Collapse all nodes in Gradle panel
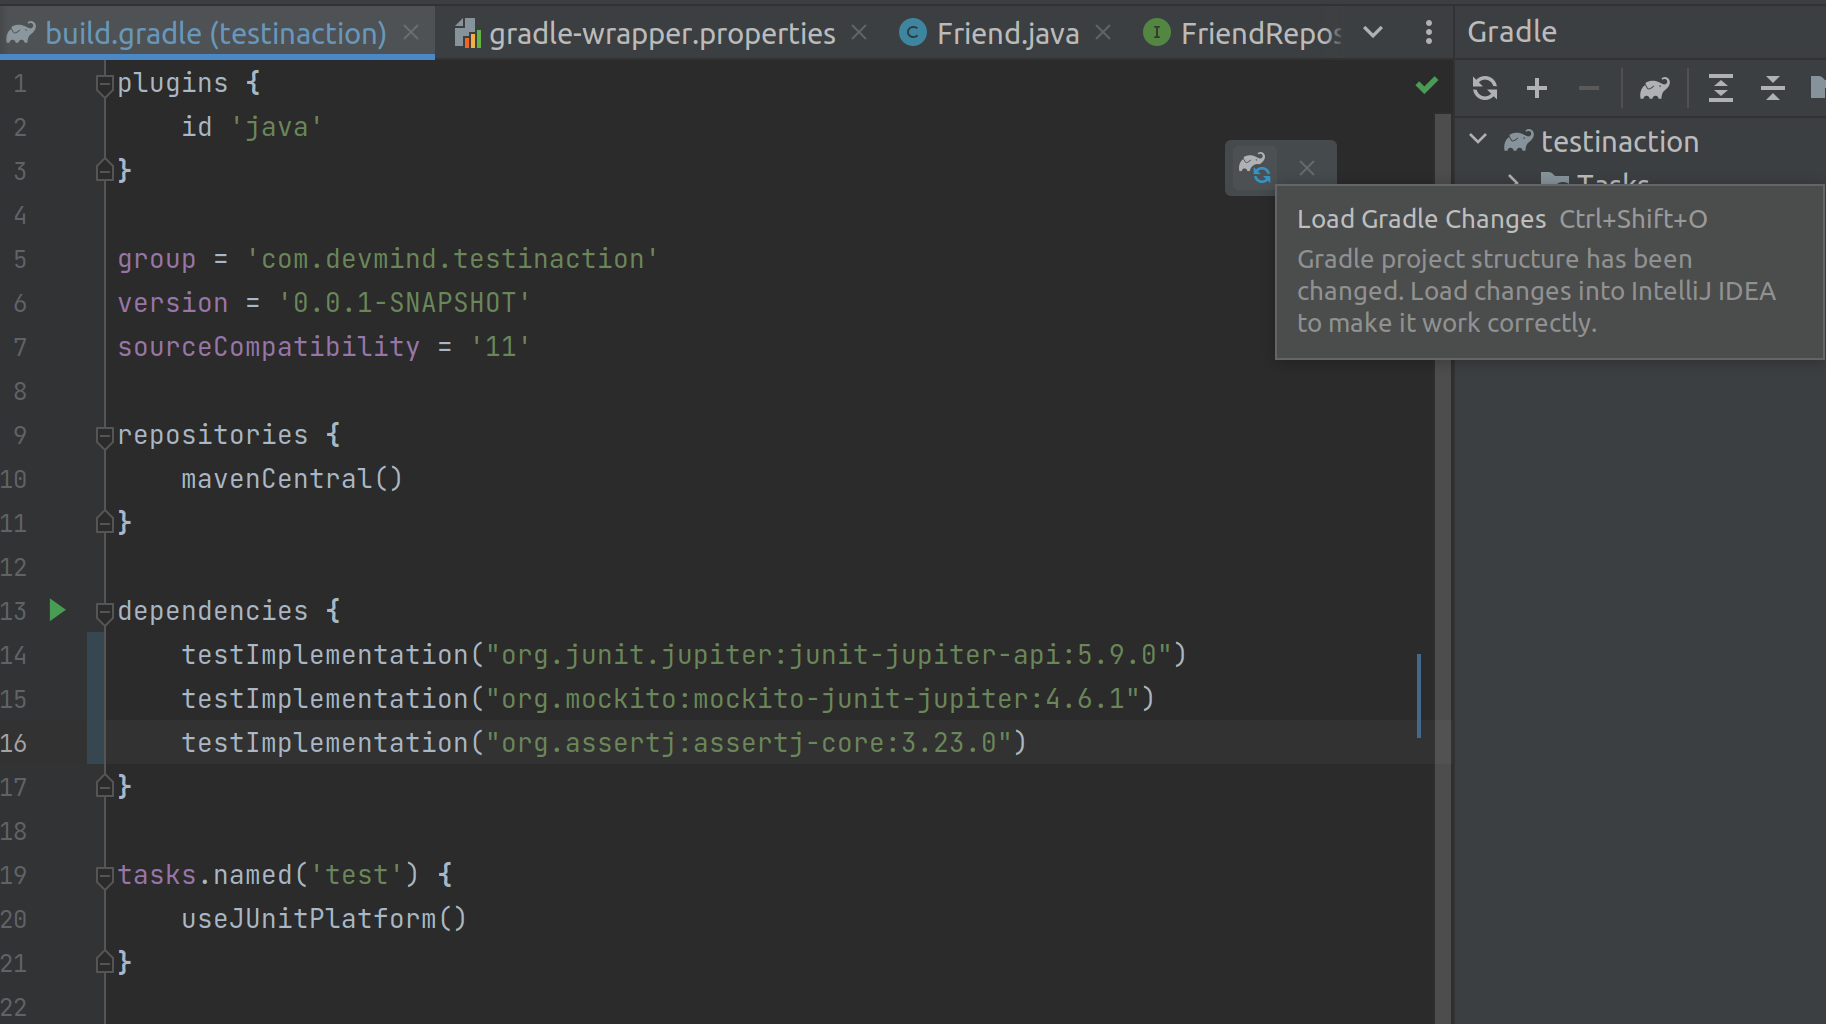Image resolution: width=1826 pixels, height=1024 pixels. point(1772,88)
